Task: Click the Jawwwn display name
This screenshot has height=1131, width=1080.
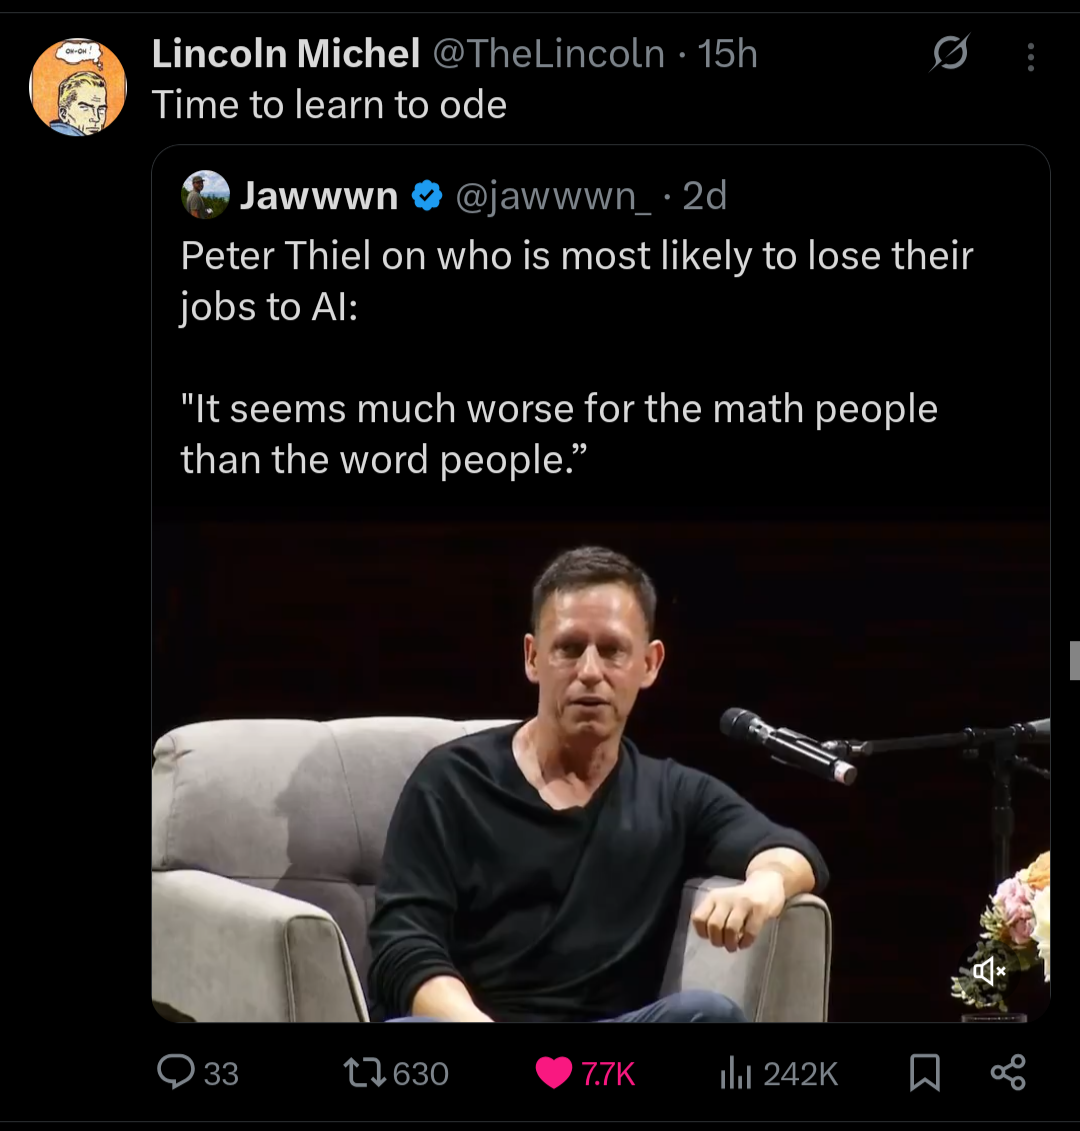Action: coord(319,196)
